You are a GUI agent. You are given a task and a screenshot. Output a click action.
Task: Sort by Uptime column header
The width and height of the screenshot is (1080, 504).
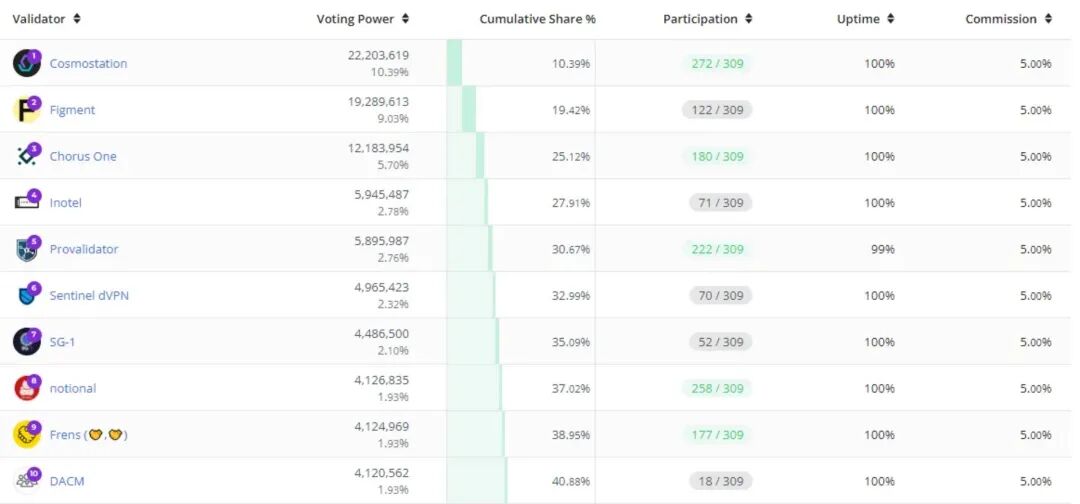pos(865,19)
